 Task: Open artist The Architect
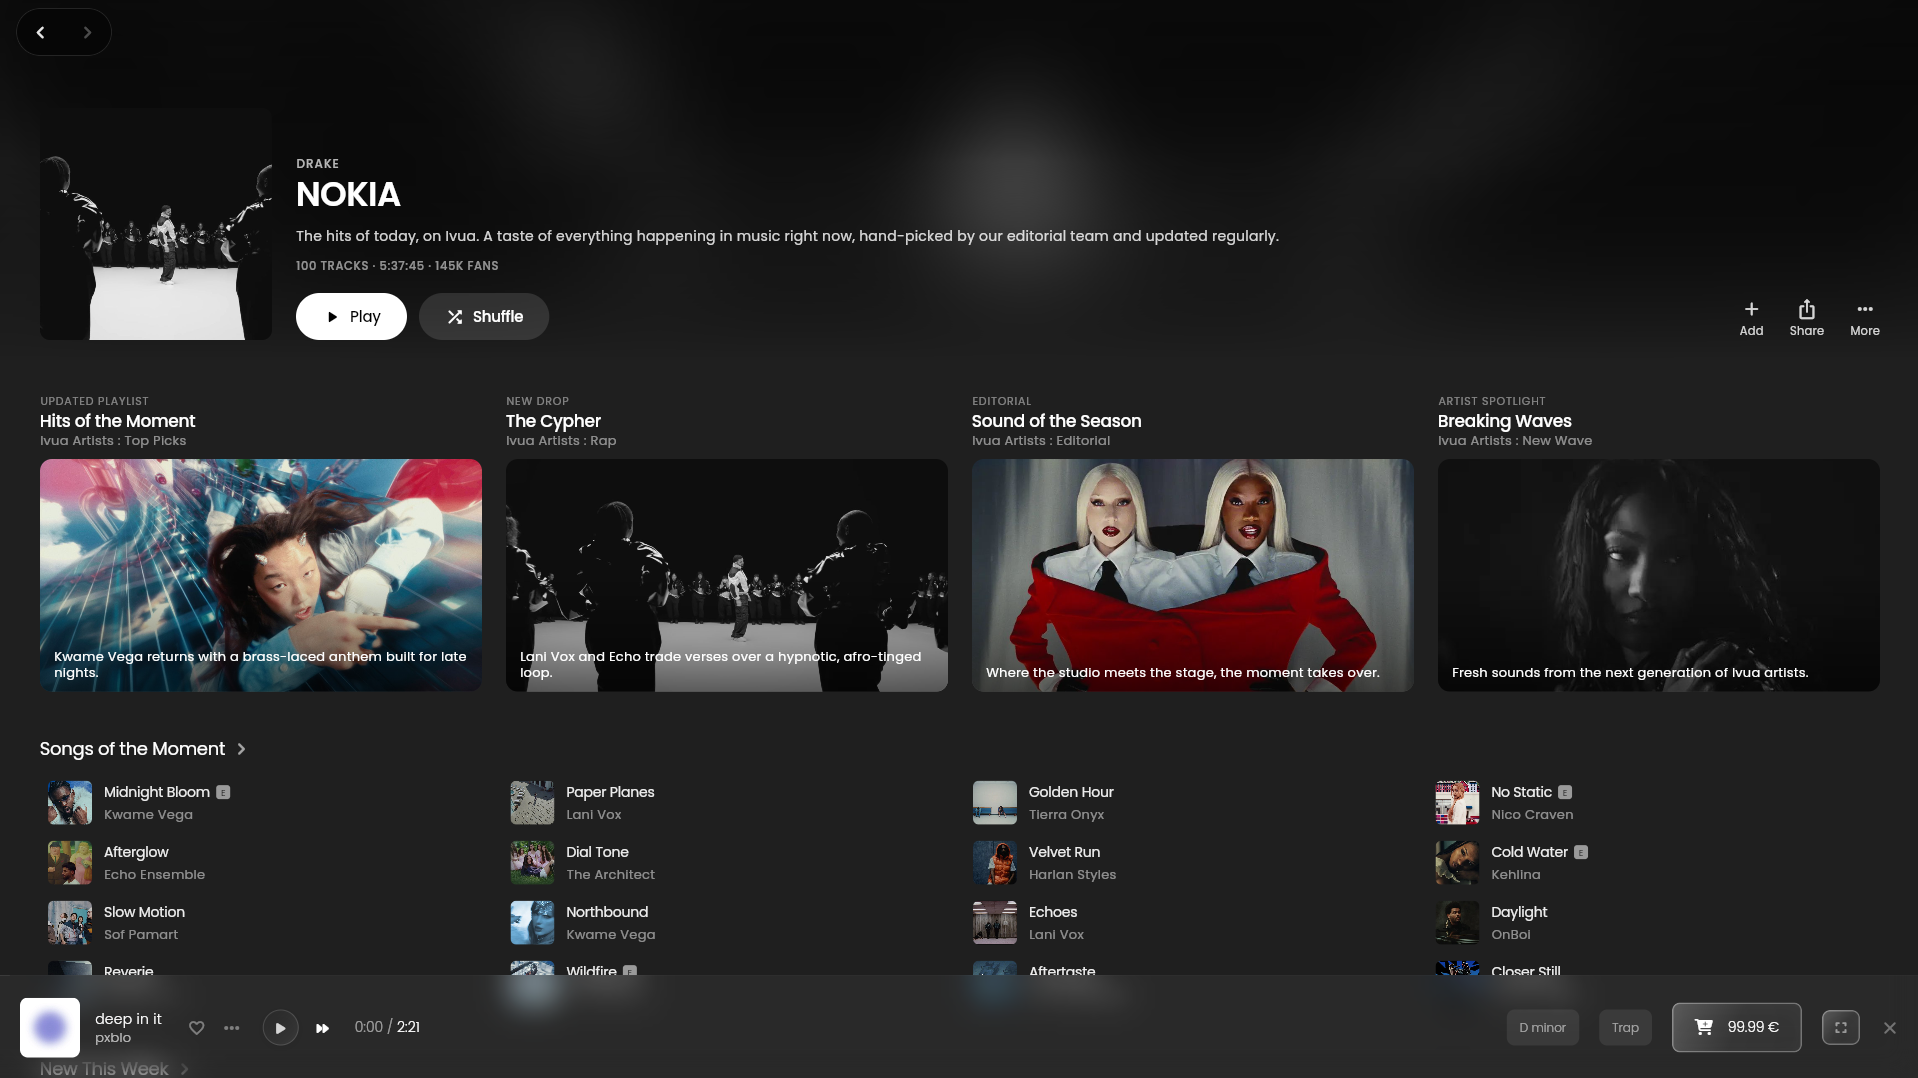click(610, 875)
